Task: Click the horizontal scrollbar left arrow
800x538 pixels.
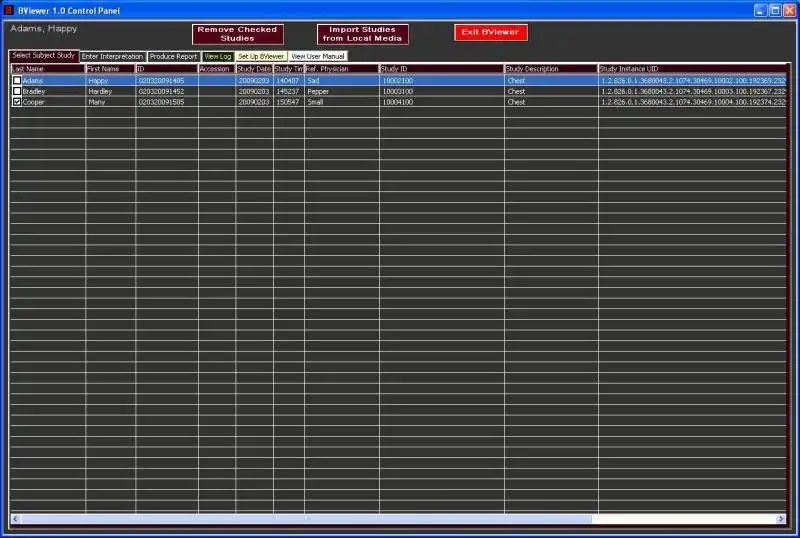Action: pos(15,519)
